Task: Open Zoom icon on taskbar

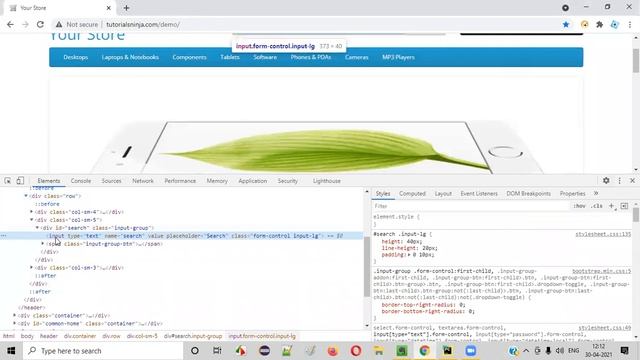Action: 471,351
